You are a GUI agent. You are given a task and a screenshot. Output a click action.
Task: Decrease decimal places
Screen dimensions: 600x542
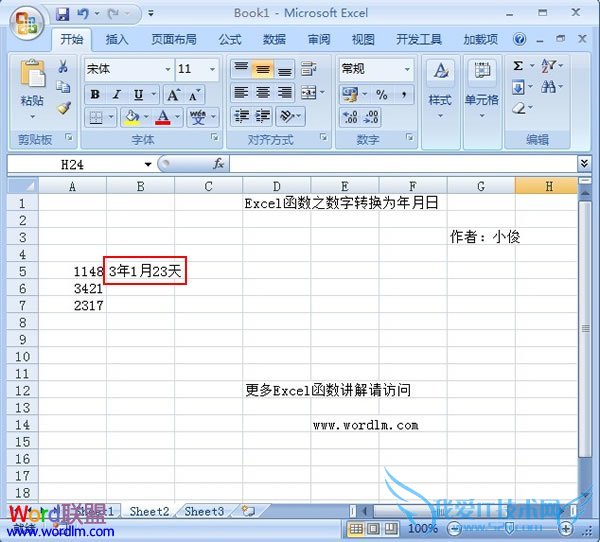[x=371, y=117]
